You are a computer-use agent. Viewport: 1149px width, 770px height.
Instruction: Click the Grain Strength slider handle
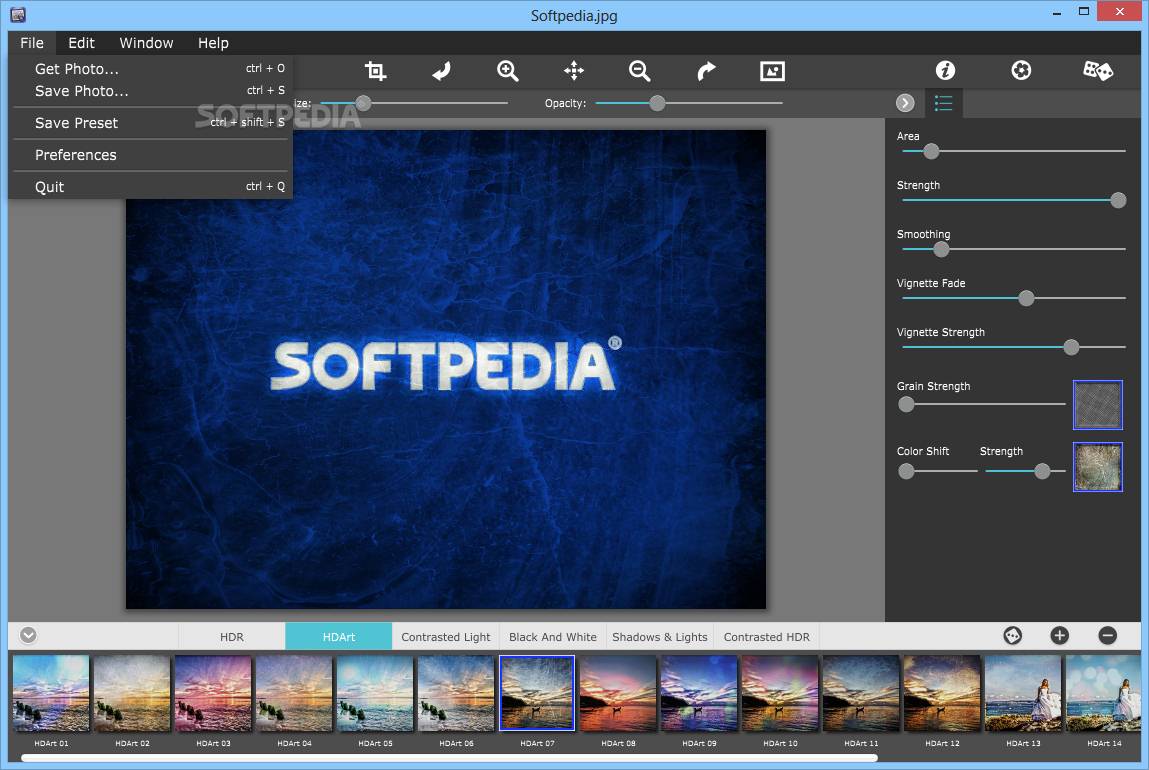click(906, 404)
